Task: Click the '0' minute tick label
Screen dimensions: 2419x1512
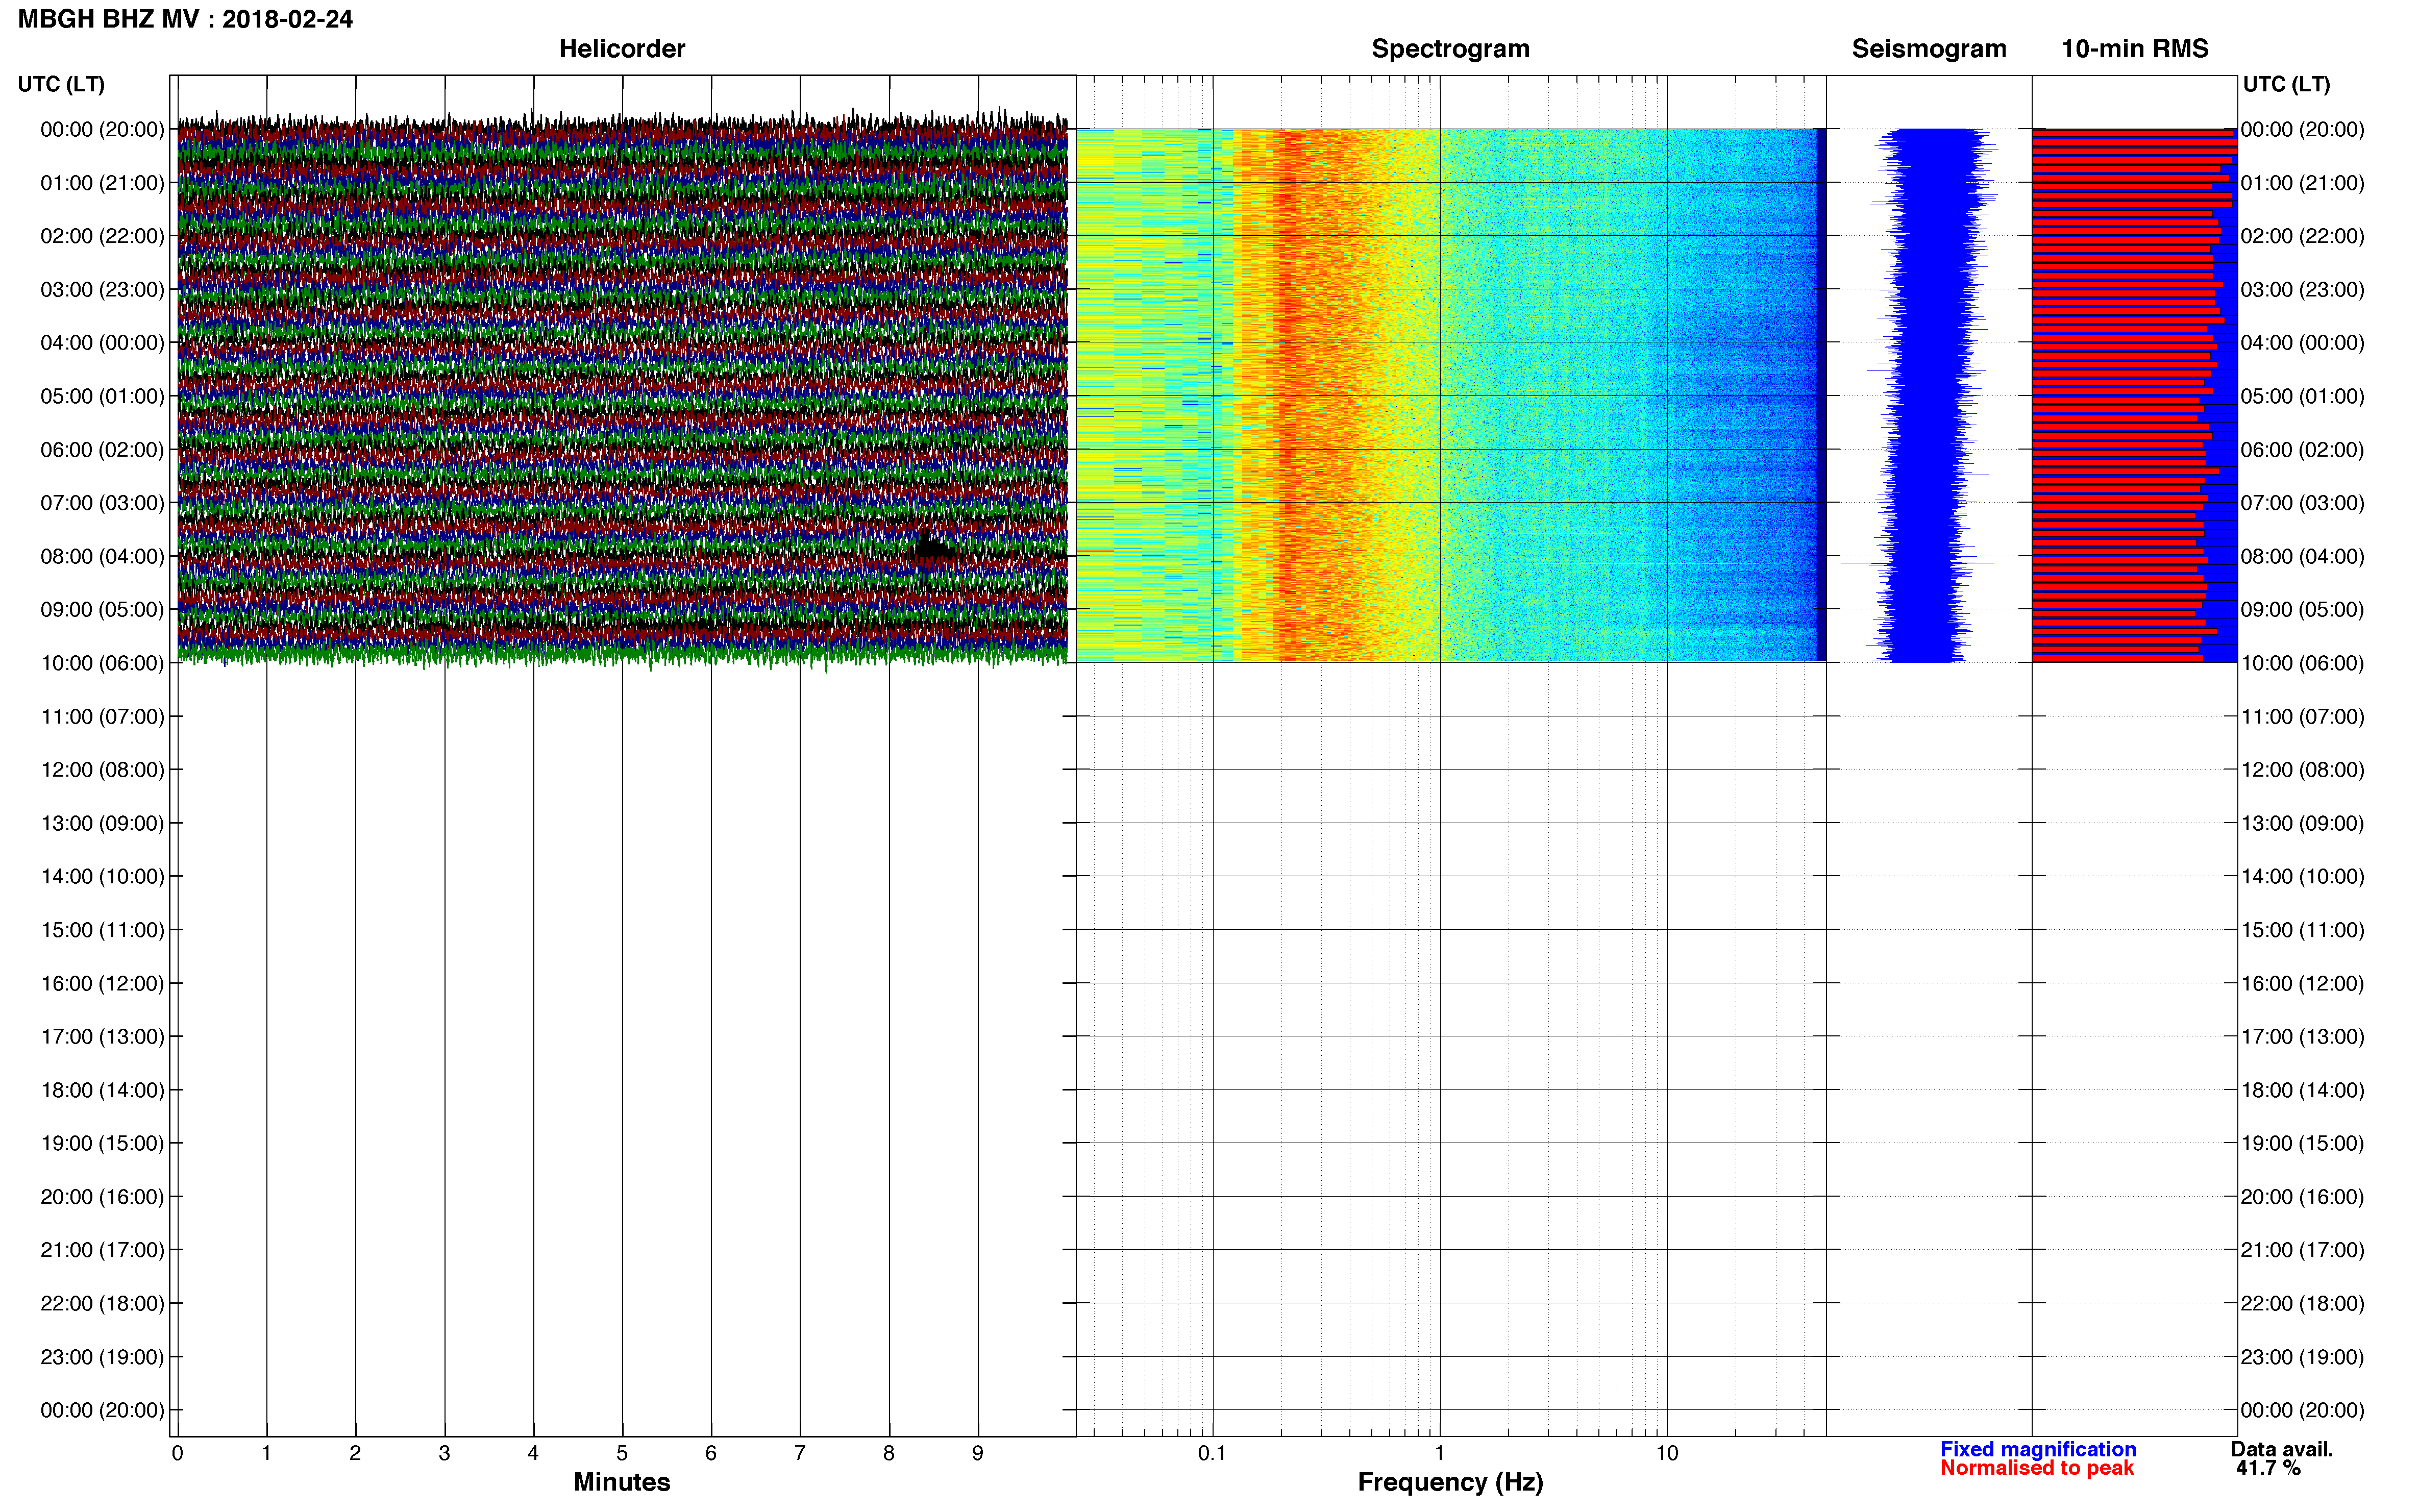Action: (x=177, y=1454)
